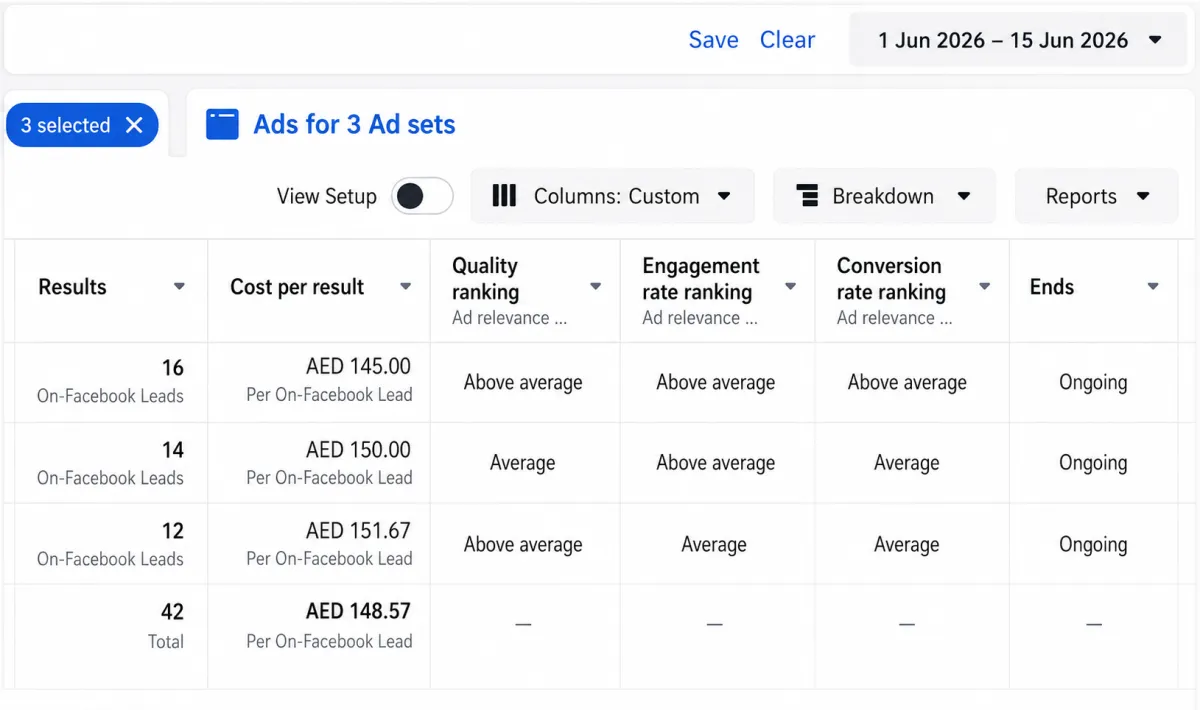Viewport: 1200px width, 710px height.
Task: Click Ongoing in the AED 150.00 row
Action: tap(1093, 463)
